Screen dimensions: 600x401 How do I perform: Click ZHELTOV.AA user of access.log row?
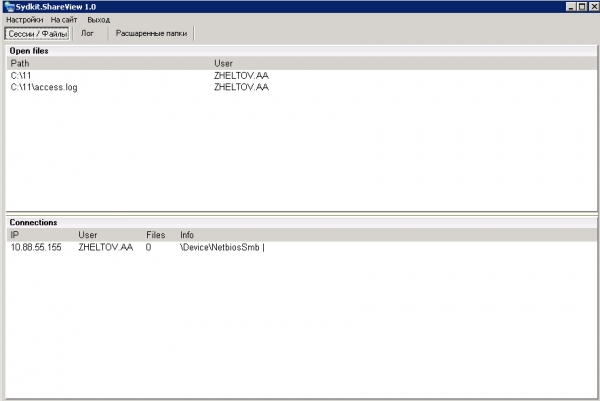click(241, 87)
